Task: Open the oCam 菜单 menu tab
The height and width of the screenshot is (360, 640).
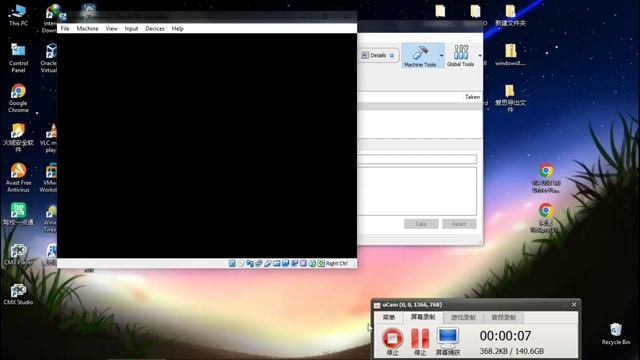Action: [x=389, y=317]
